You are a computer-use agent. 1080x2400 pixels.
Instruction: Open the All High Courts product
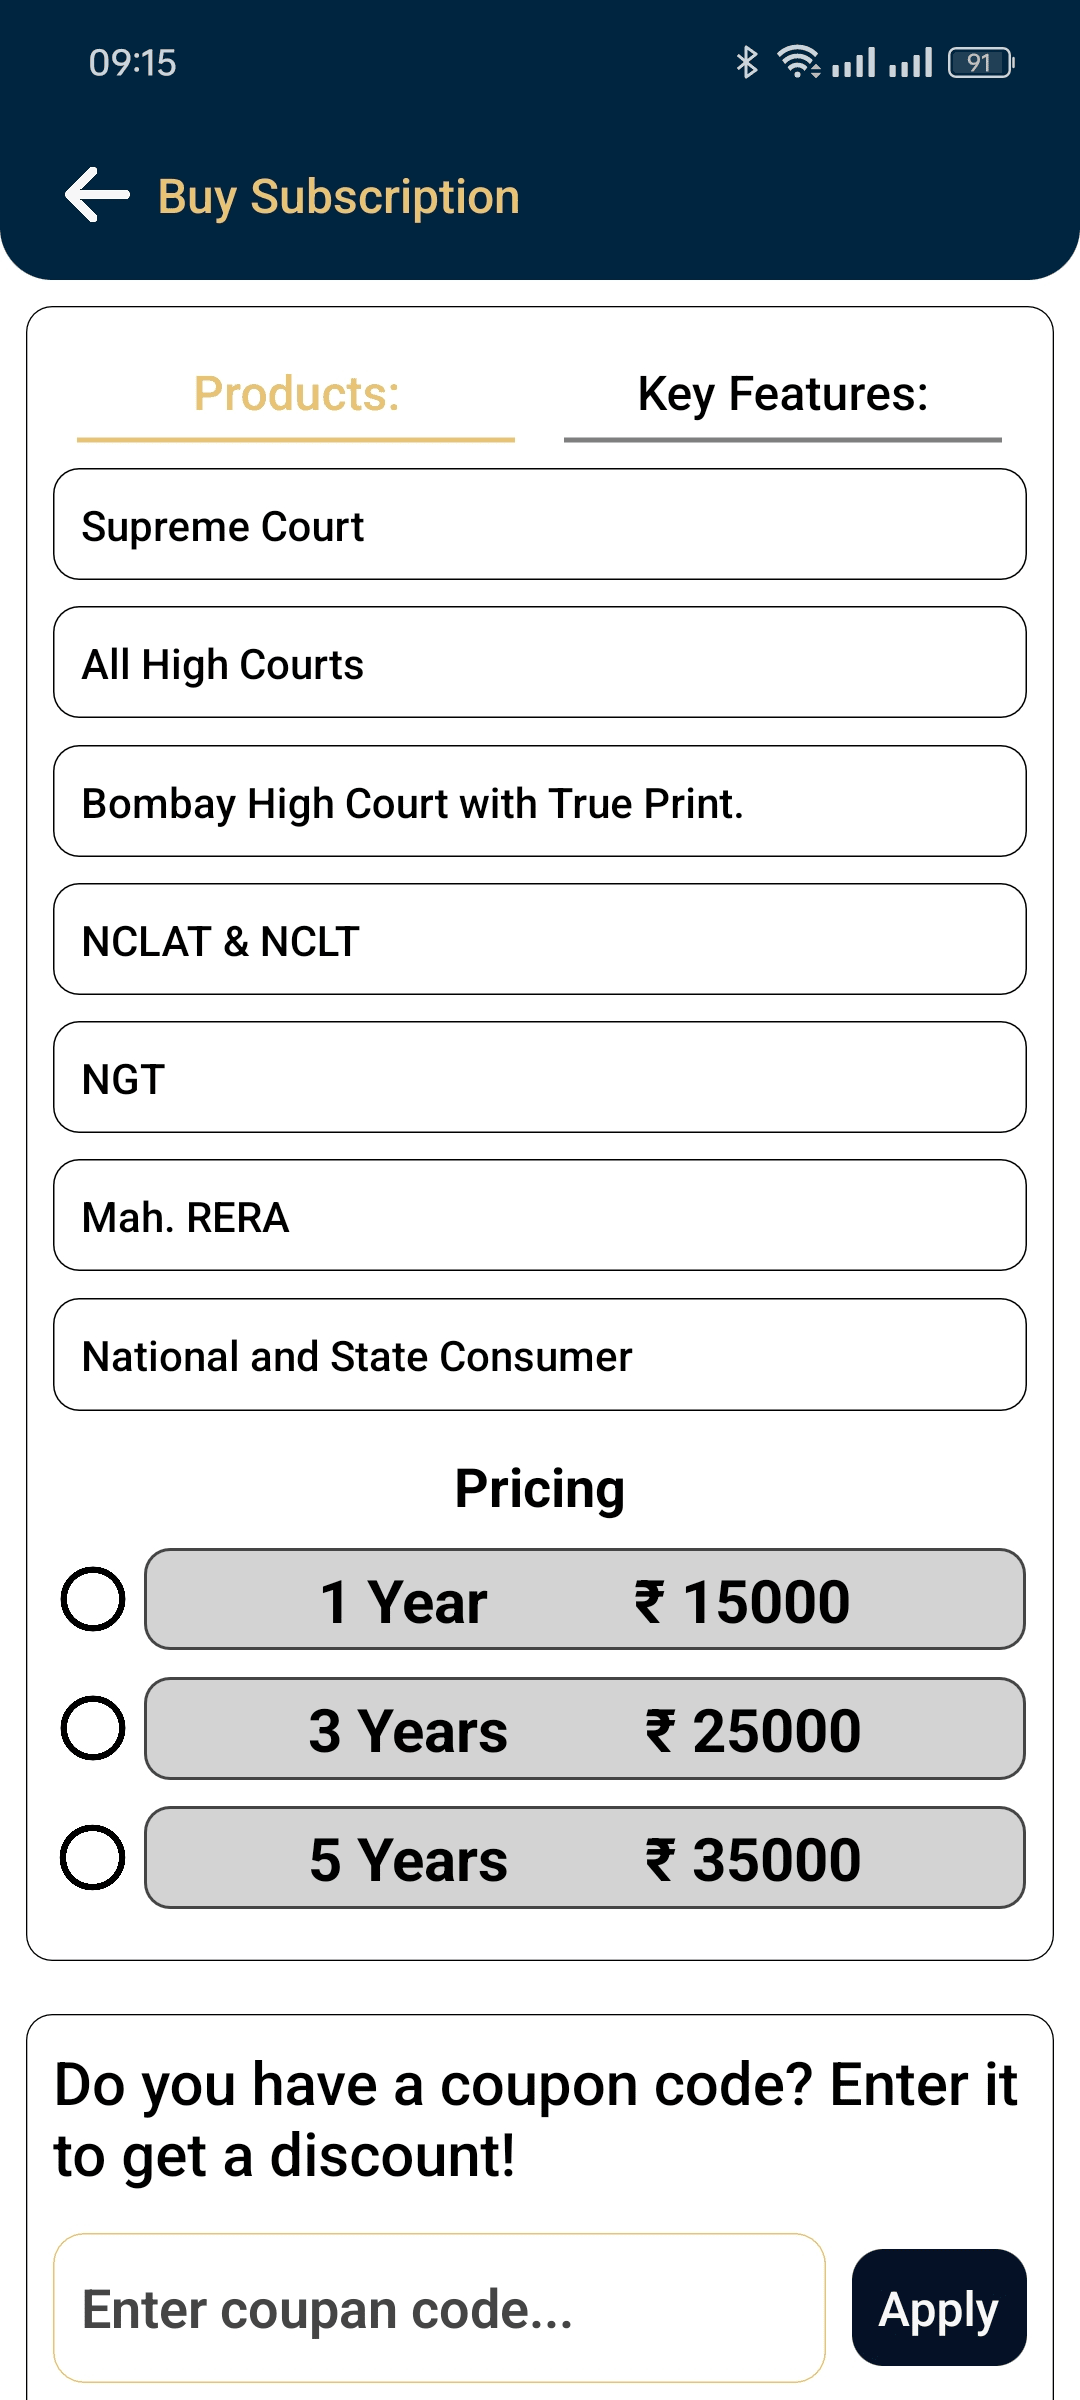click(x=540, y=662)
